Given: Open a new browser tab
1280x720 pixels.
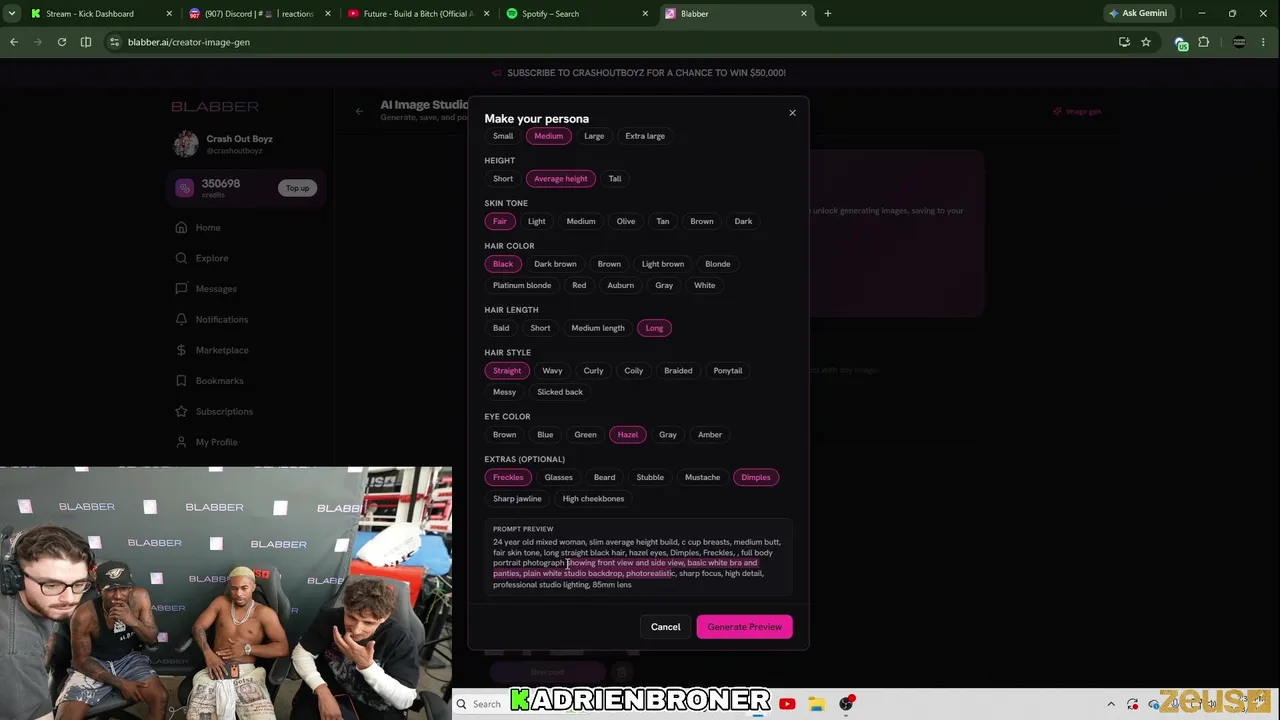Looking at the screenshot, I should [828, 14].
